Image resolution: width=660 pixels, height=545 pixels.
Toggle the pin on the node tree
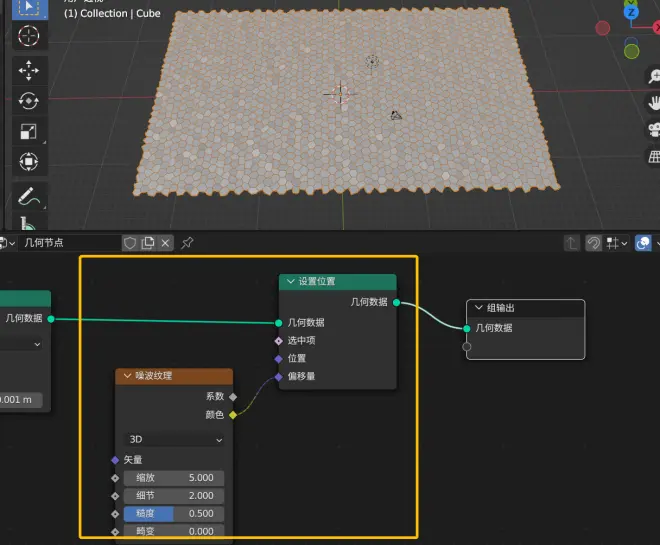coord(187,243)
